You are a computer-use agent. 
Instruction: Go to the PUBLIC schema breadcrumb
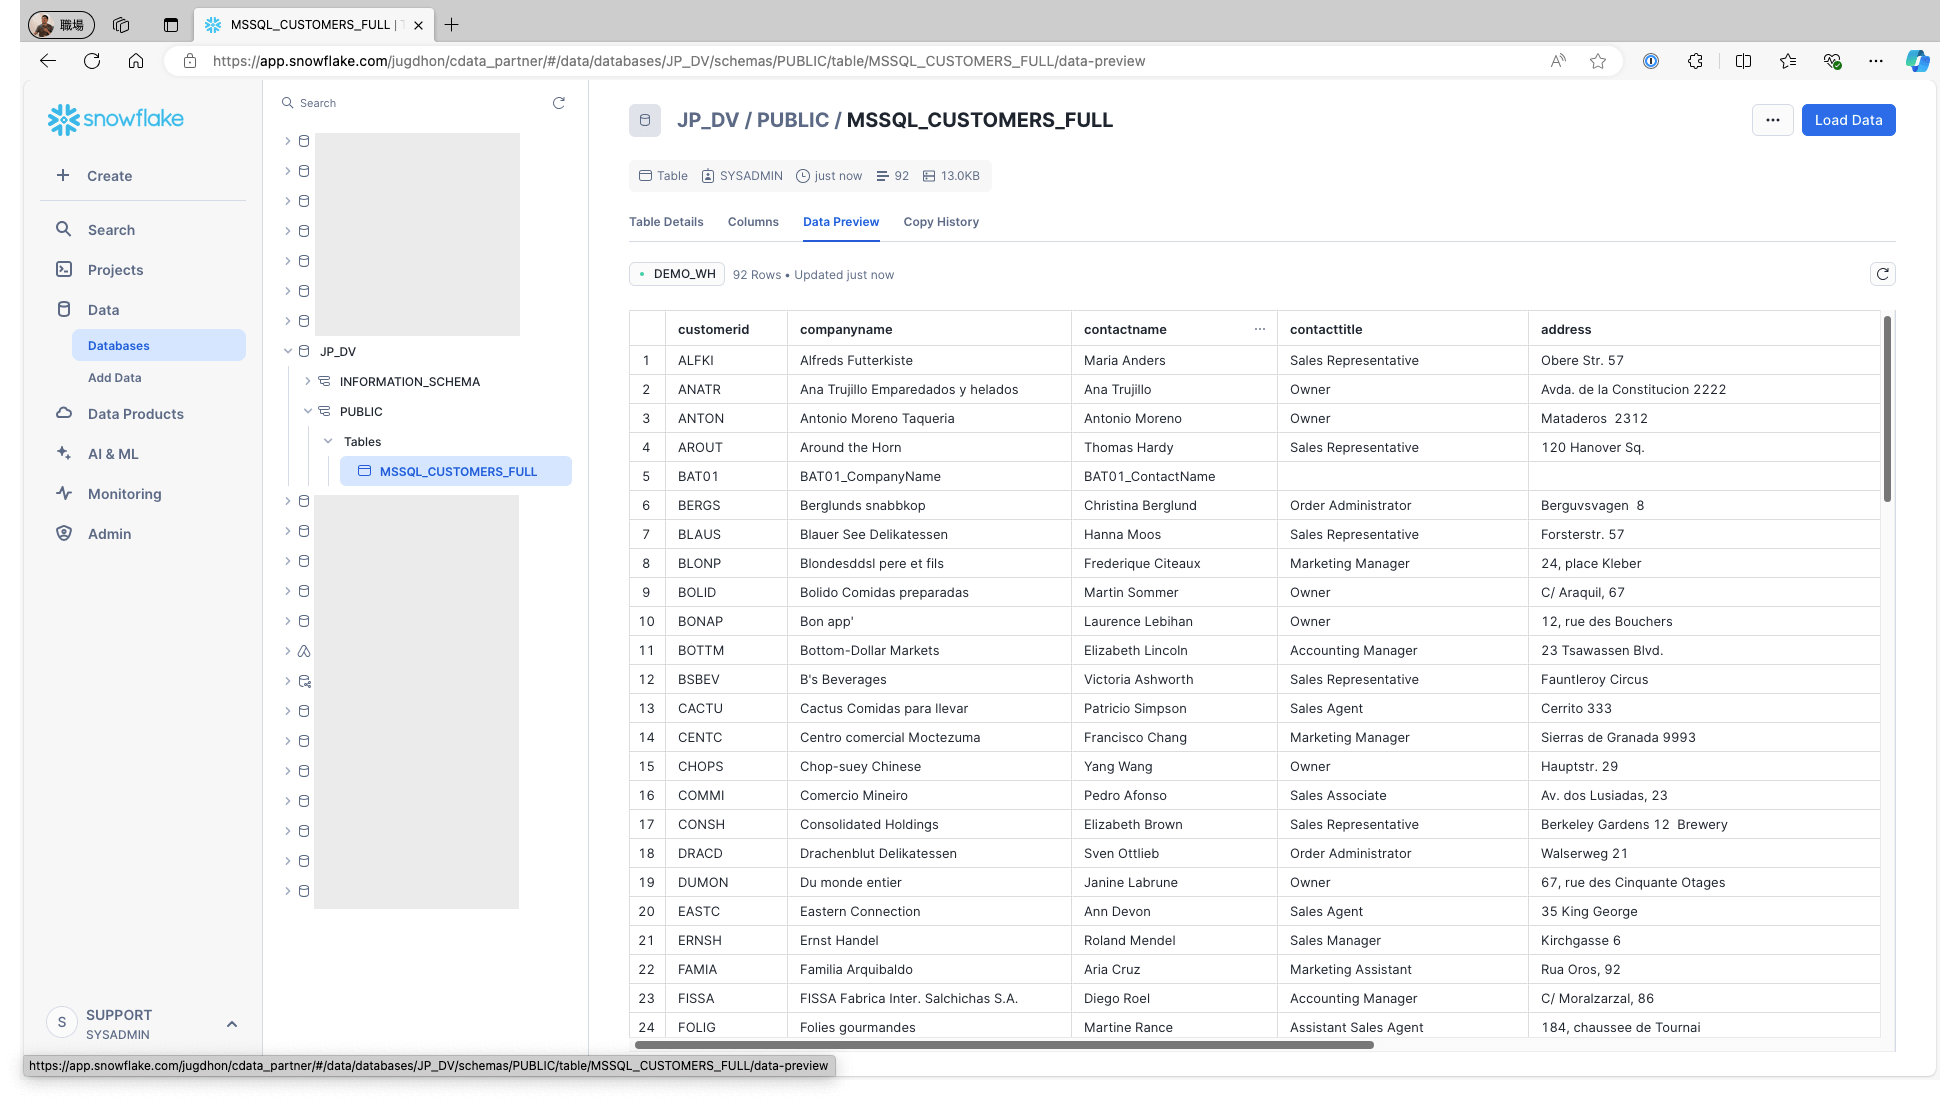[x=792, y=120]
